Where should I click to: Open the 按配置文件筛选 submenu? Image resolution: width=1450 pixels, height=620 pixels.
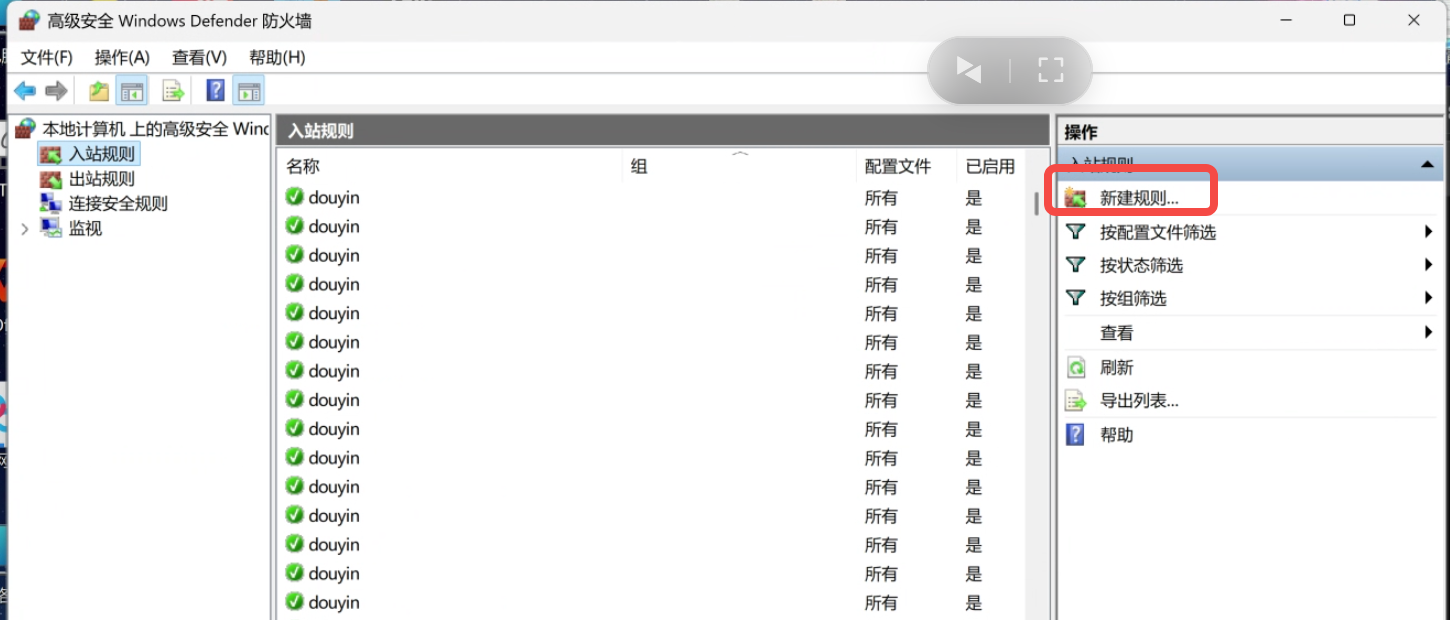[x=1250, y=232]
